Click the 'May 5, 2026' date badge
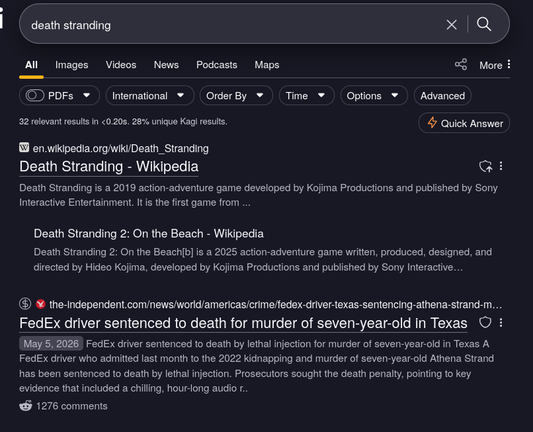 click(x=51, y=344)
